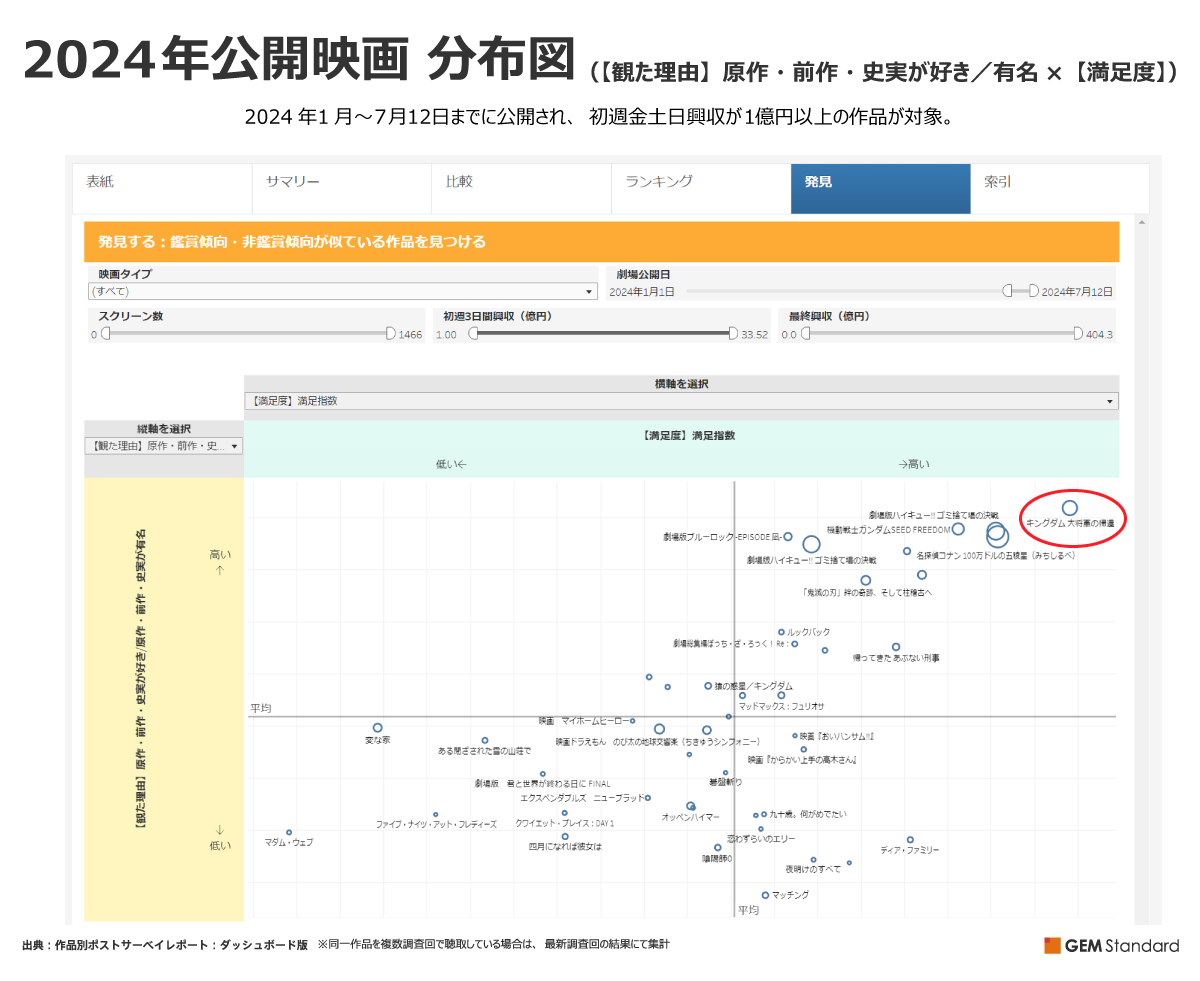Click the スクリーン数 maximum value 1466
The image size is (1200, 981).
[x=410, y=335]
